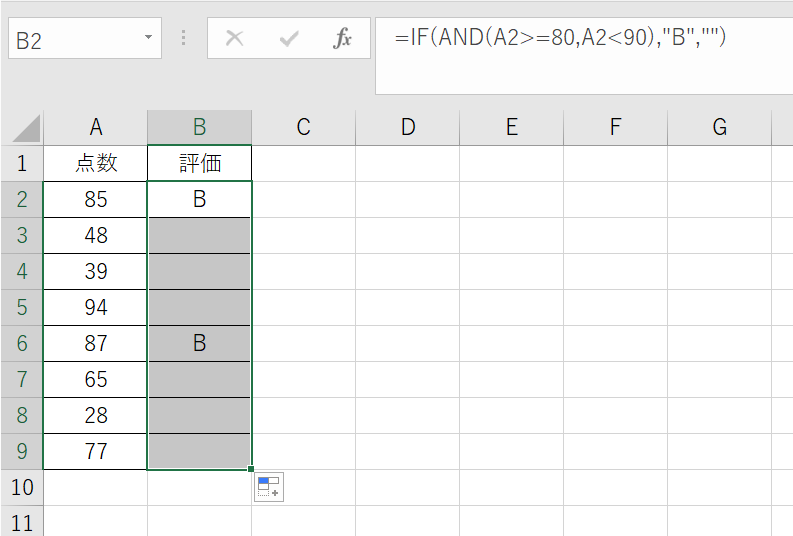
Task: Select column G header
Action: point(719,127)
